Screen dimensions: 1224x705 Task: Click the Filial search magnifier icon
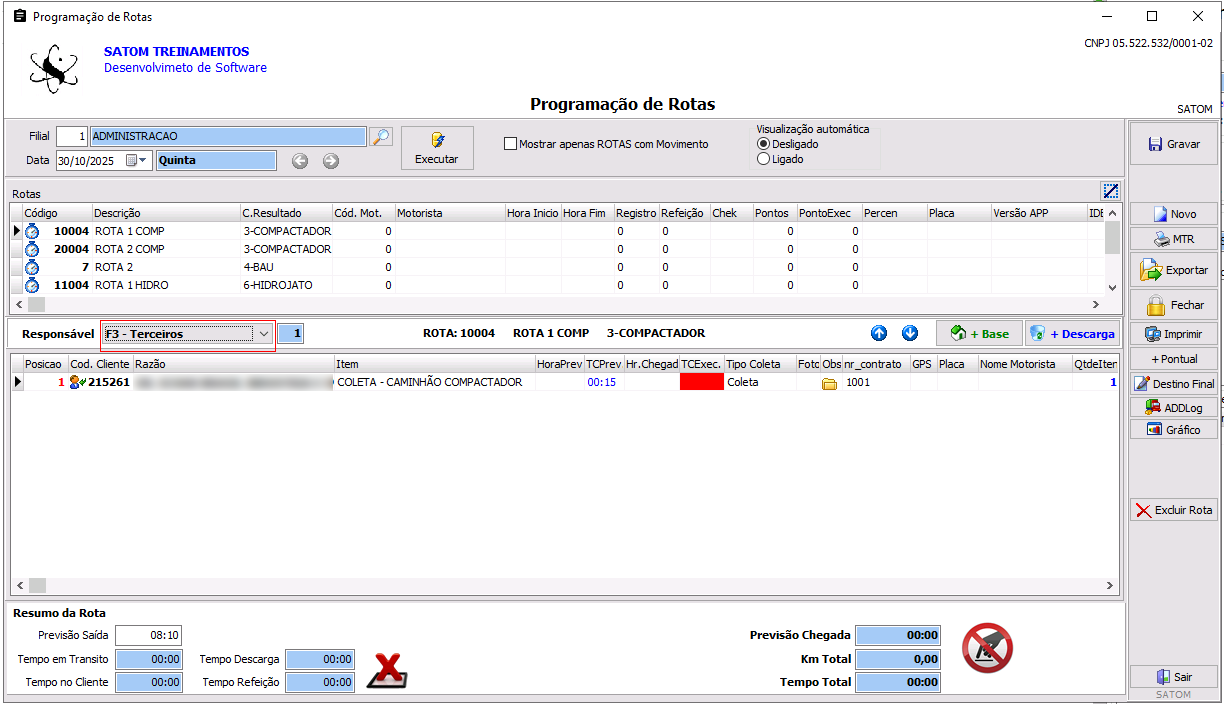(381, 136)
